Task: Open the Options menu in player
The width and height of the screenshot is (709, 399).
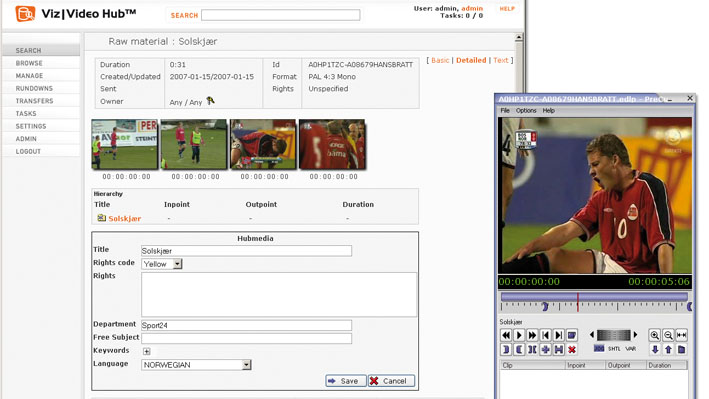Action: pyautogui.click(x=526, y=110)
